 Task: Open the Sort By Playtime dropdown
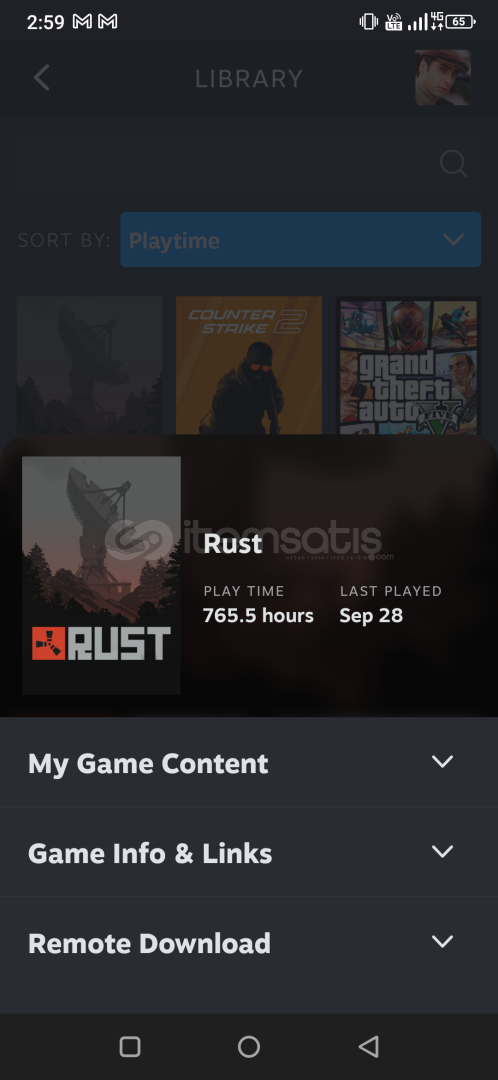tap(300, 240)
